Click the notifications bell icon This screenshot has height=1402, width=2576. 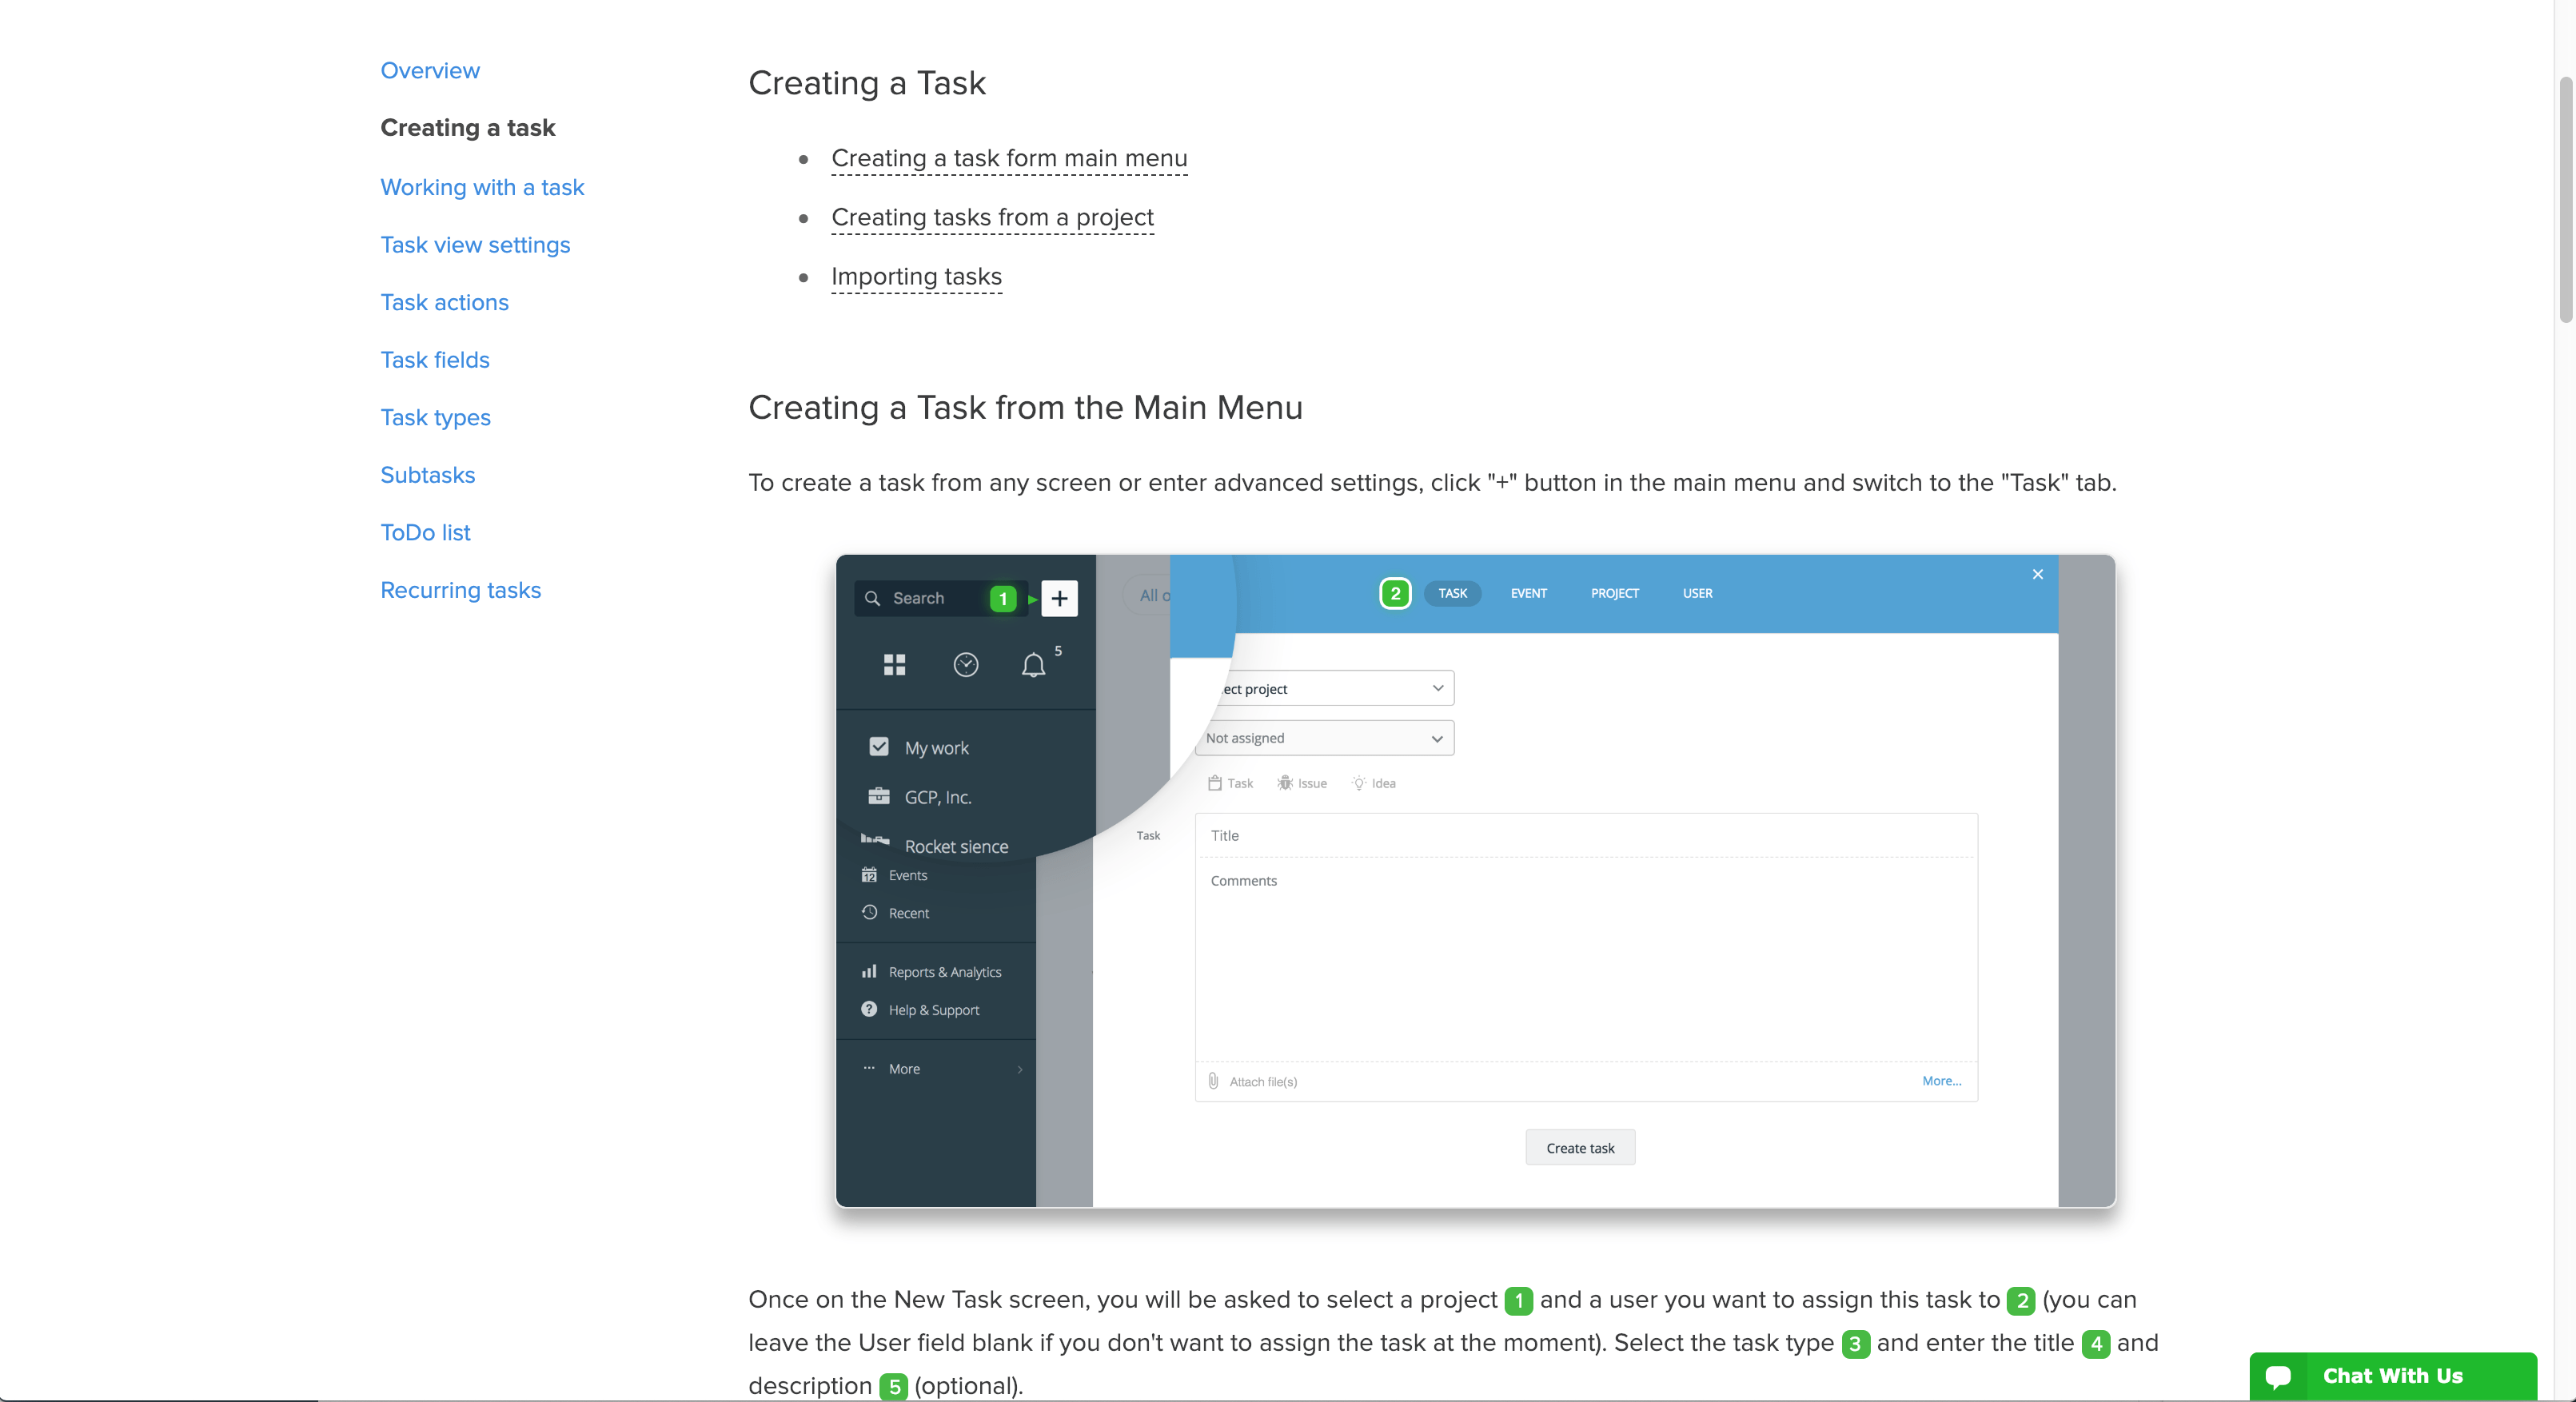(1033, 664)
